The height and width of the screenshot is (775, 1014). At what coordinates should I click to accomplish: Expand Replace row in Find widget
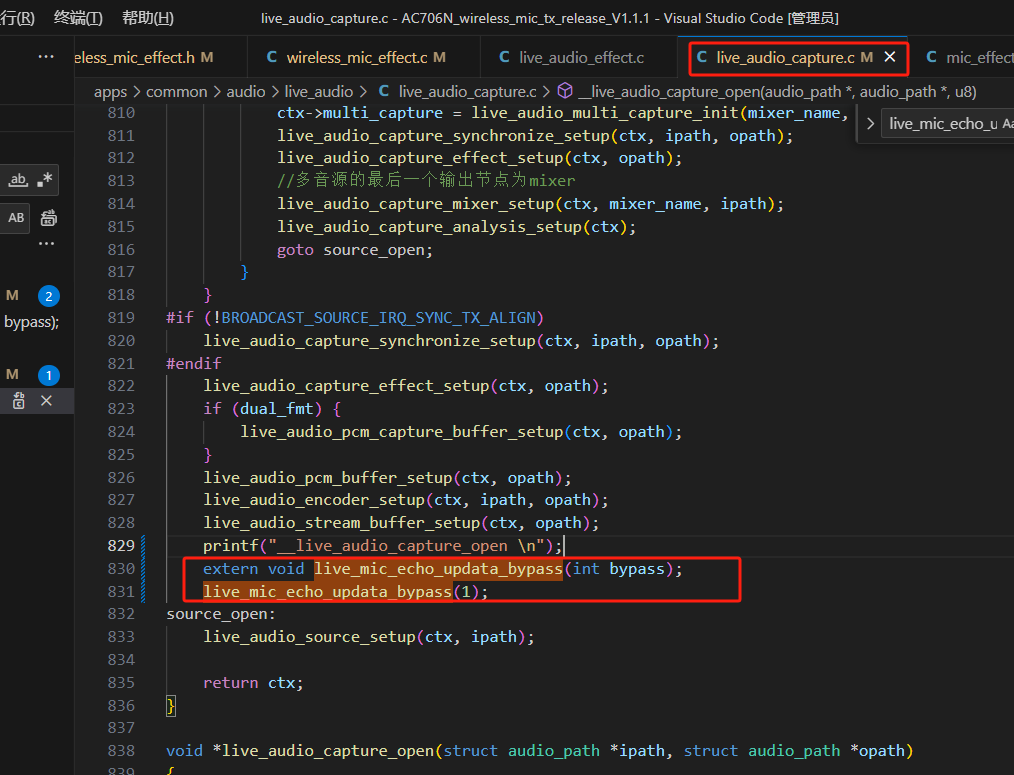(870, 124)
